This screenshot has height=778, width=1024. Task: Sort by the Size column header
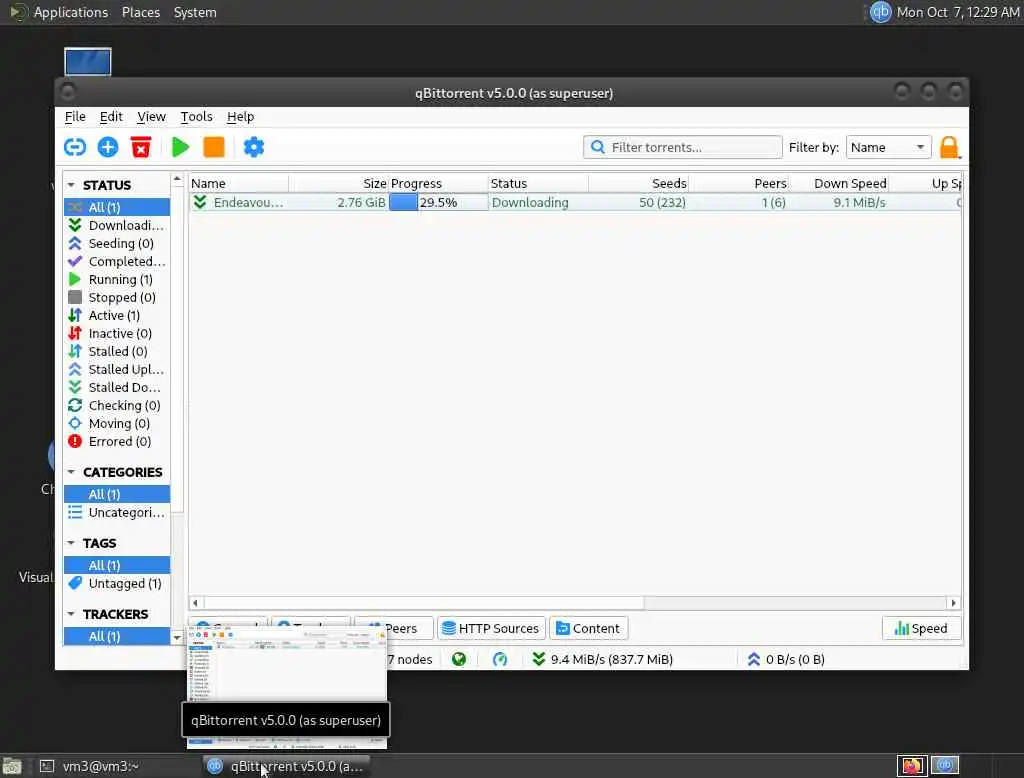click(x=338, y=184)
